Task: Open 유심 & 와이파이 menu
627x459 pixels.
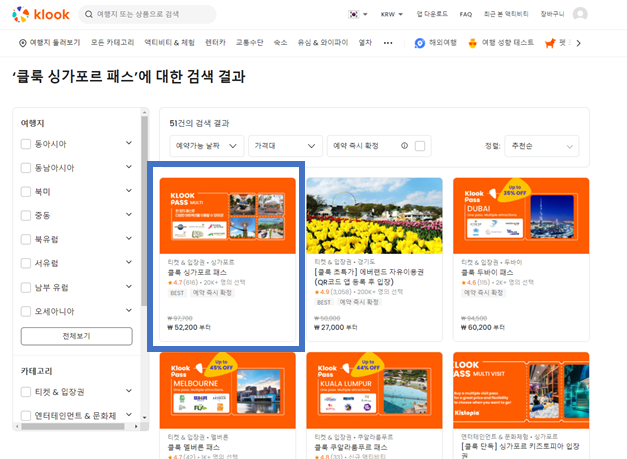Action: point(323,42)
